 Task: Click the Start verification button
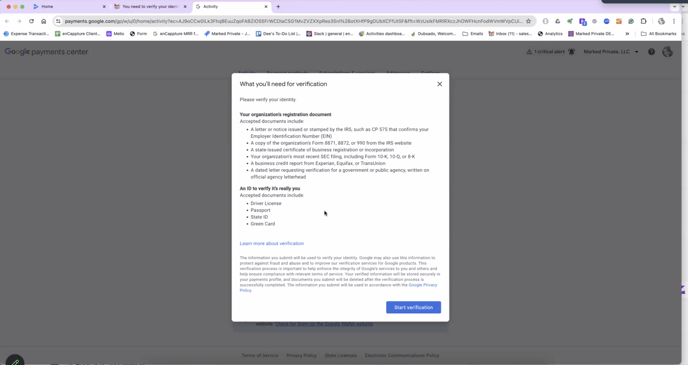click(413, 307)
